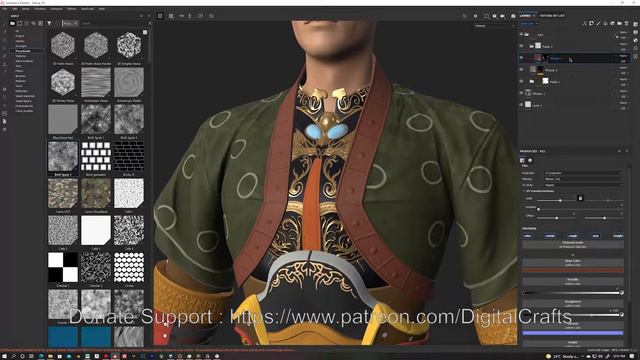640x360 pixels.
Task: Toggle the color channel button
Action: coord(527,236)
